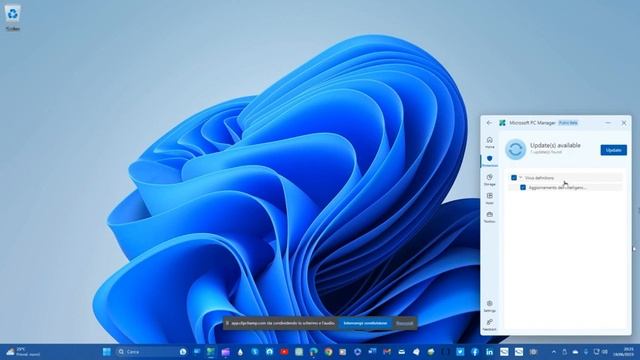
Task: Open YouTube from the taskbar
Action: tap(284, 351)
